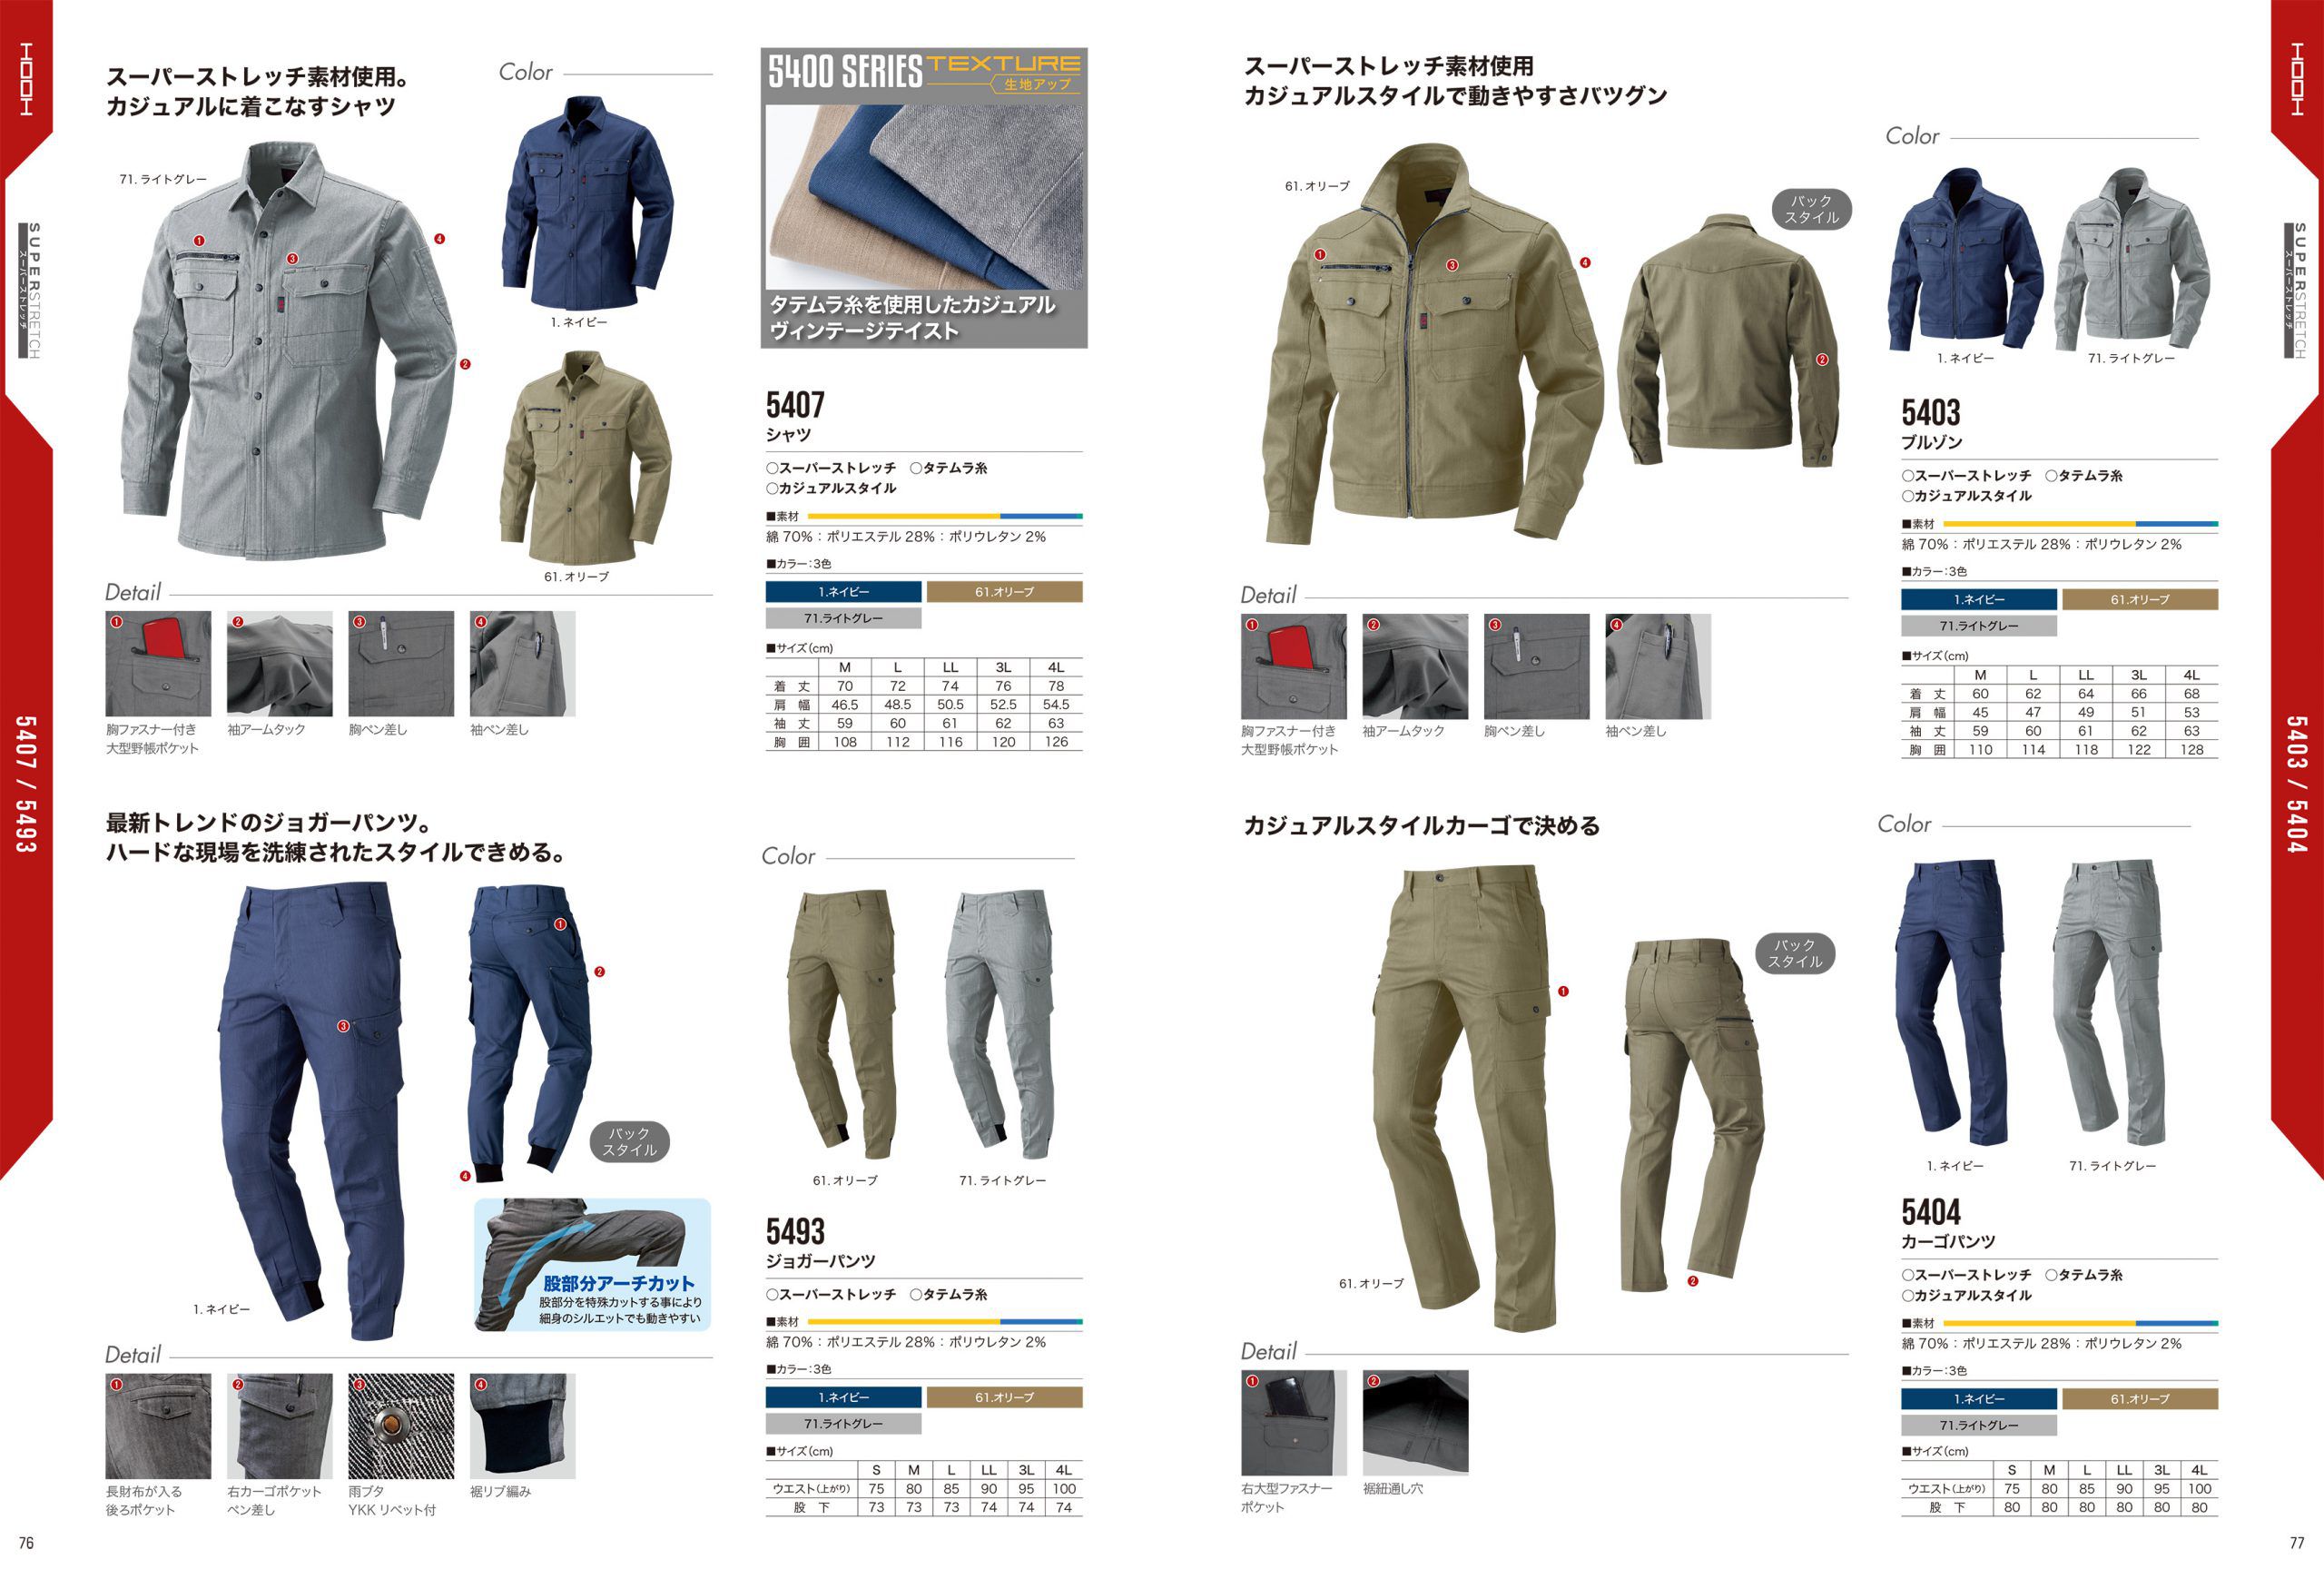Image resolution: width=2324 pixels, height=1569 pixels.
Task: Click the 股部分アーチカット info box
Action: (592, 1264)
